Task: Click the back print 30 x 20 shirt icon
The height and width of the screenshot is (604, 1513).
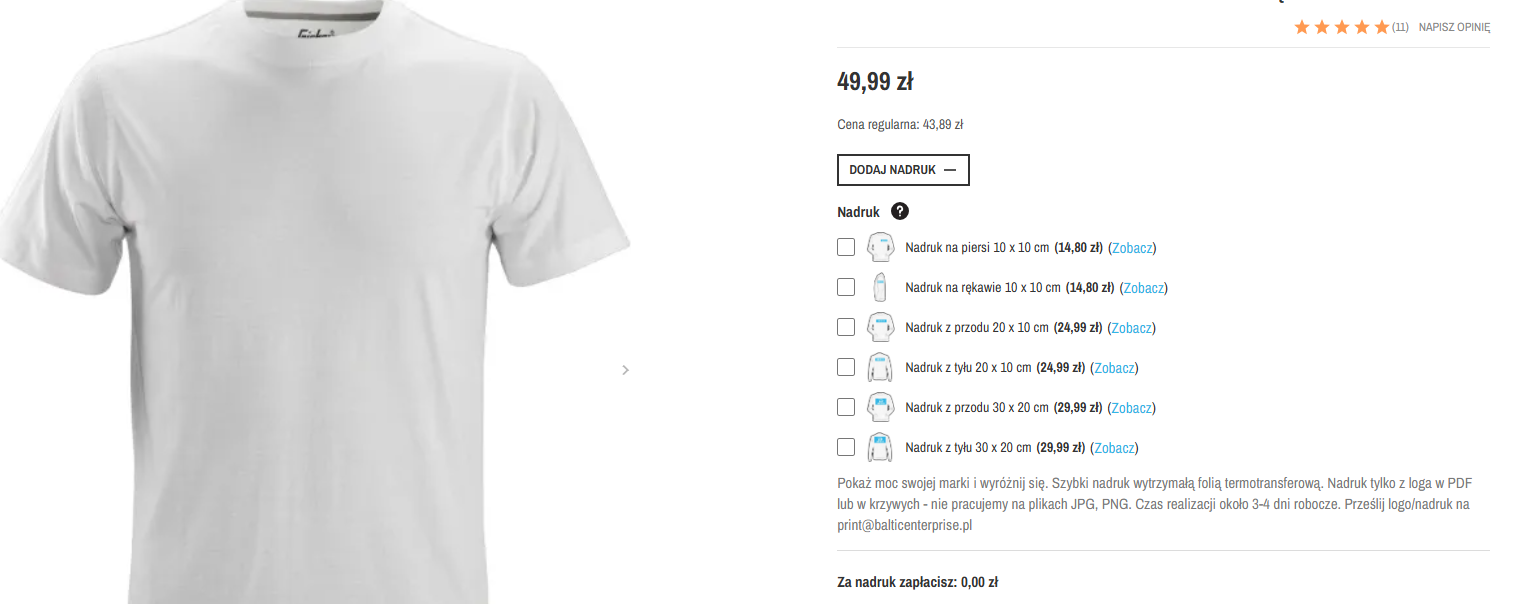Action: click(x=879, y=447)
